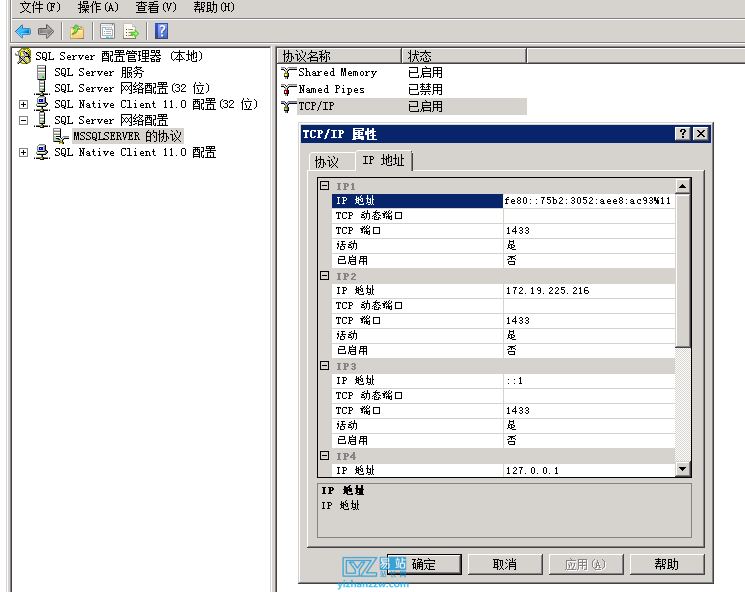Click IP3 address value ::1
Viewport: 745px width, 592px height.
589,380
